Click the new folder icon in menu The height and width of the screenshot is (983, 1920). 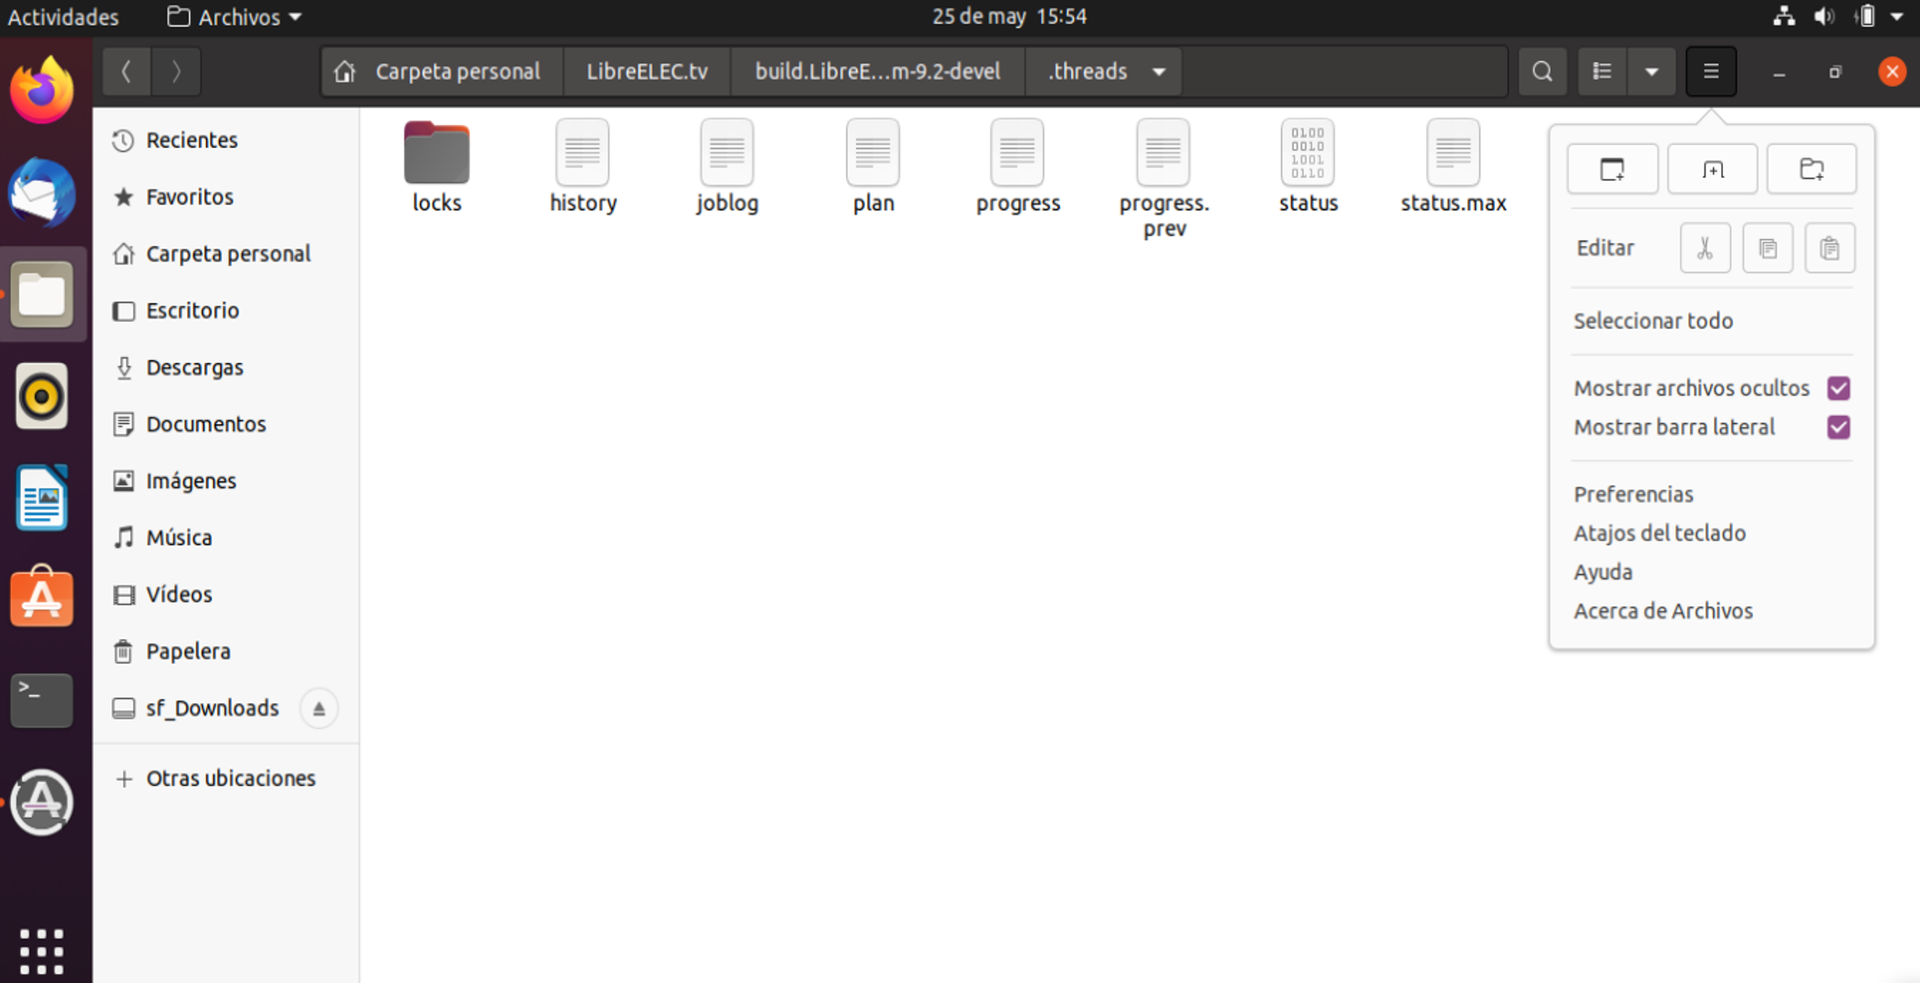tap(1811, 169)
